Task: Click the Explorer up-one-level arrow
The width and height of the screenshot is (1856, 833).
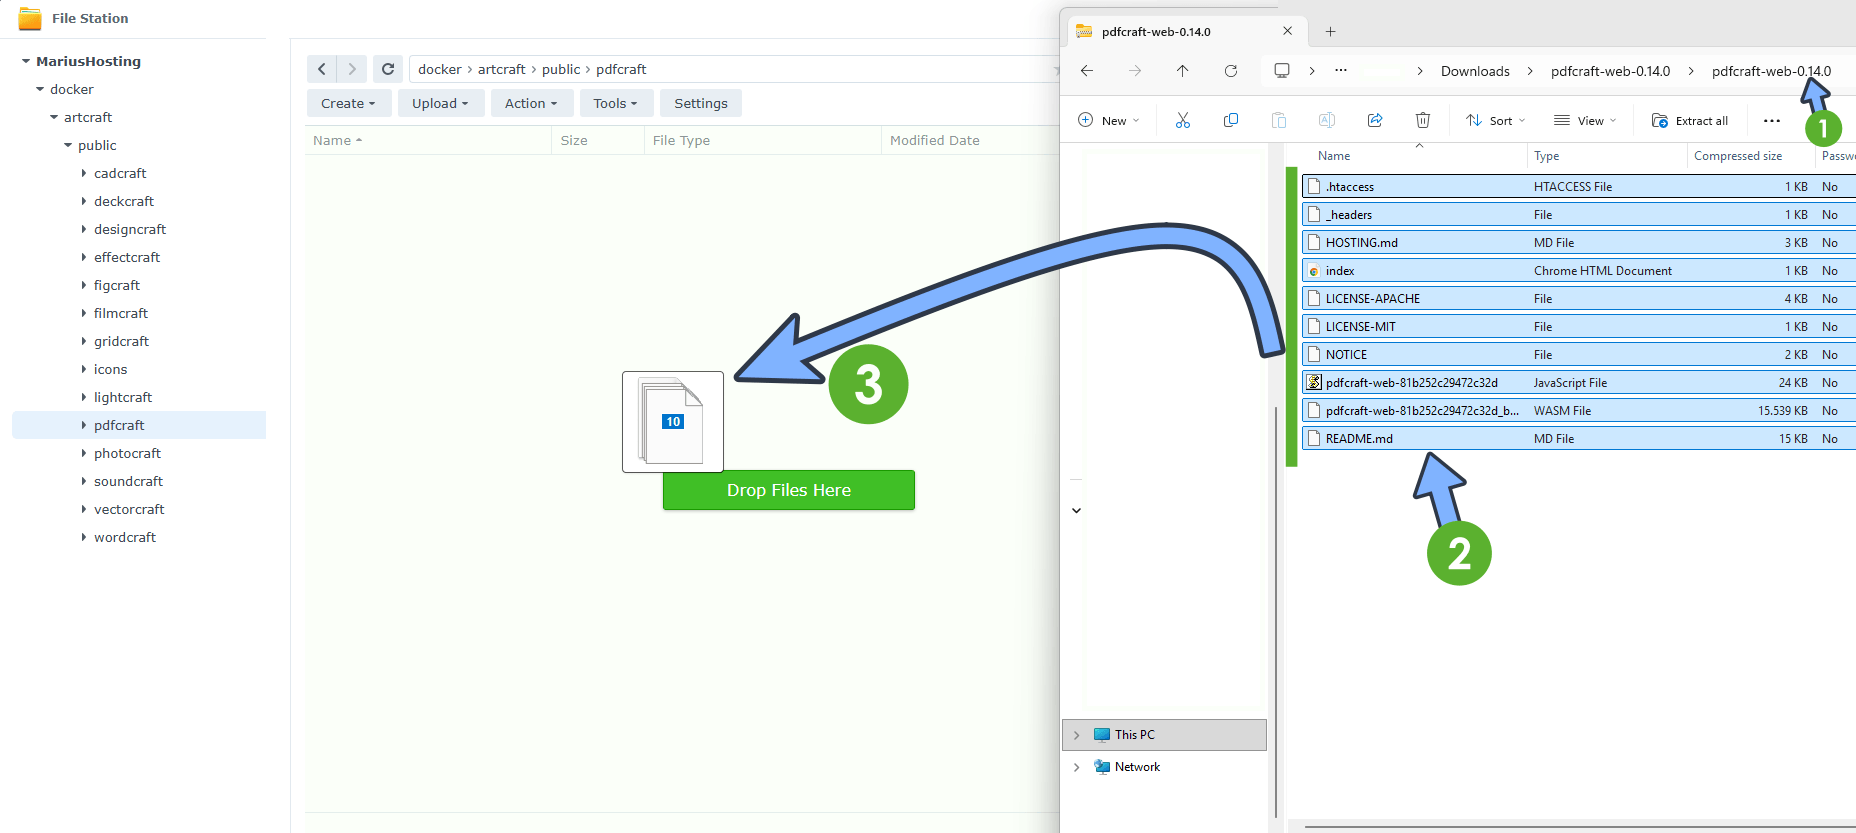Action: pyautogui.click(x=1183, y=71)
